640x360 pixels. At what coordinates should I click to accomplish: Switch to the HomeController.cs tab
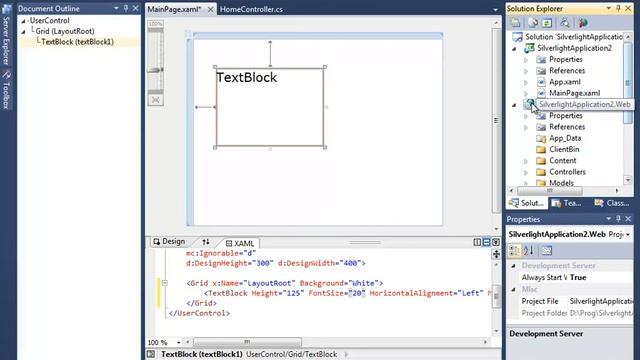pos(251,9)
